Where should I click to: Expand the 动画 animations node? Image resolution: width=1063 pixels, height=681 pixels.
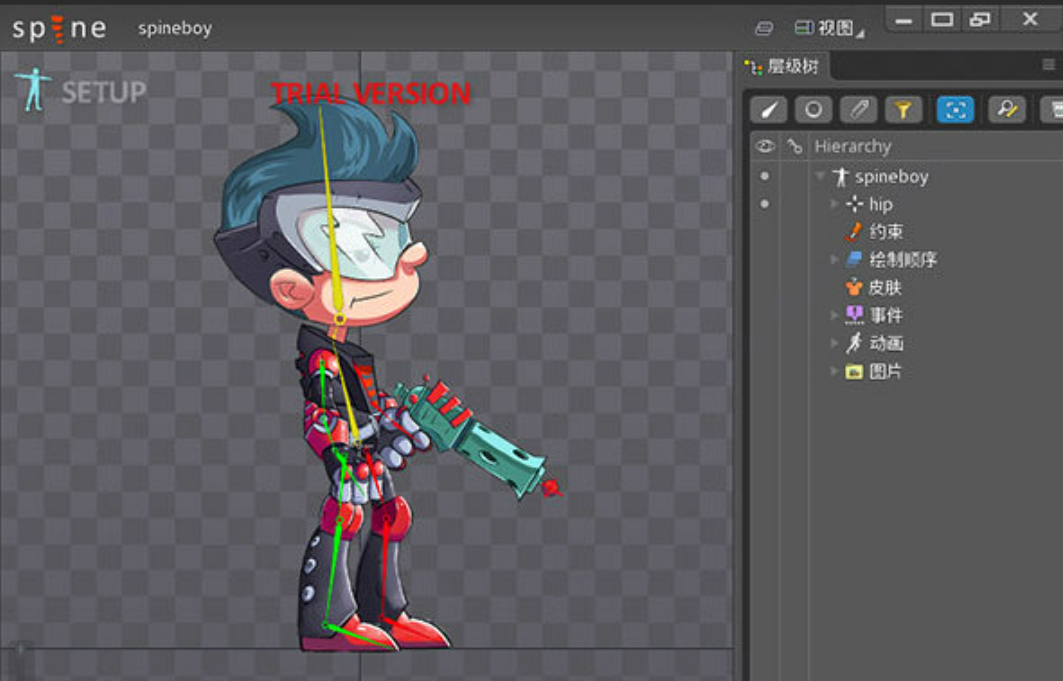click(x=835, y=344)
